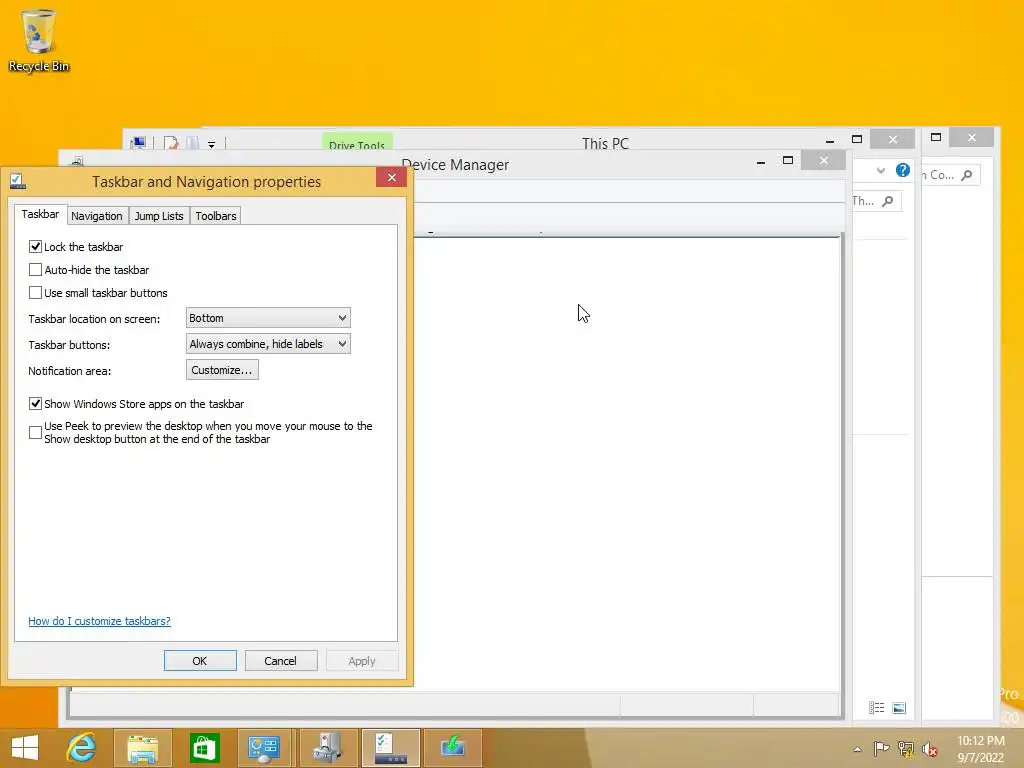Click the Device Manager title bar

(x=455, y=165)
